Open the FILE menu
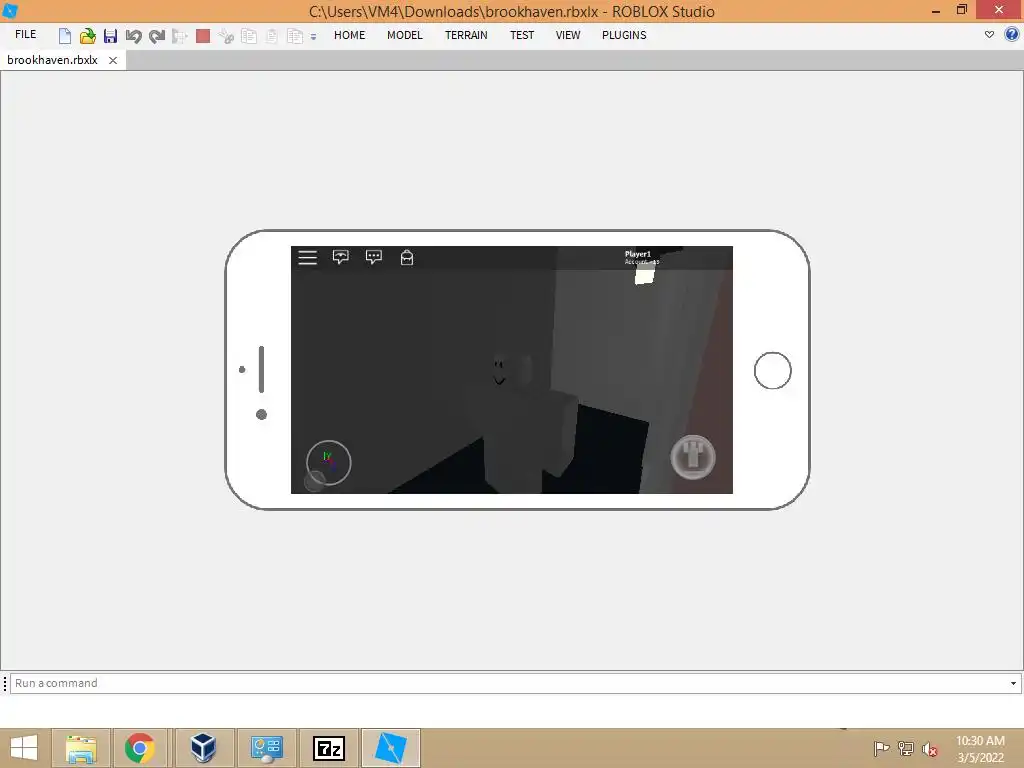The image size is (1024, 768). pyautogui.click(x=25, y=35)
